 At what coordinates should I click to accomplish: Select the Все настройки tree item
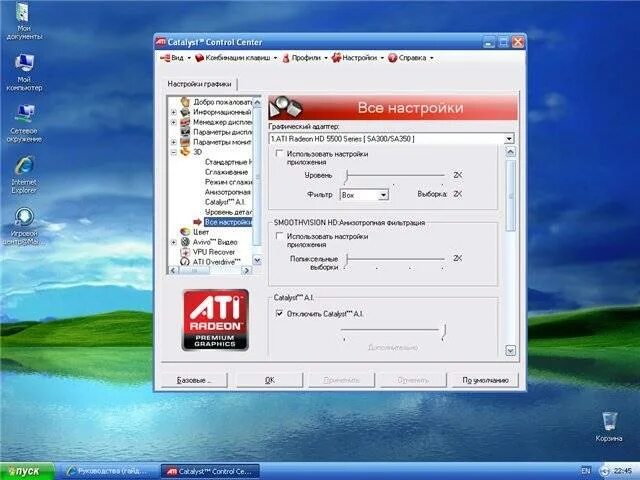pyautogui.click(x=228, y=222)
